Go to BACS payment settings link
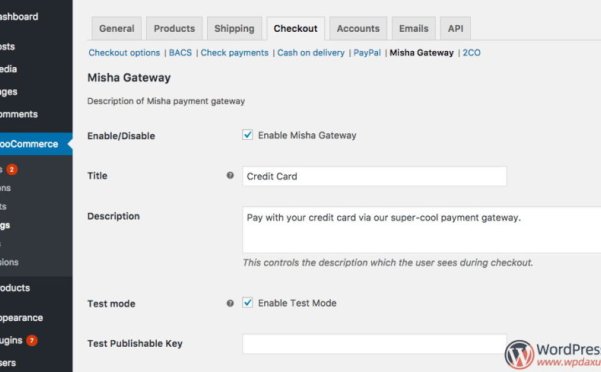 [180, 53]
